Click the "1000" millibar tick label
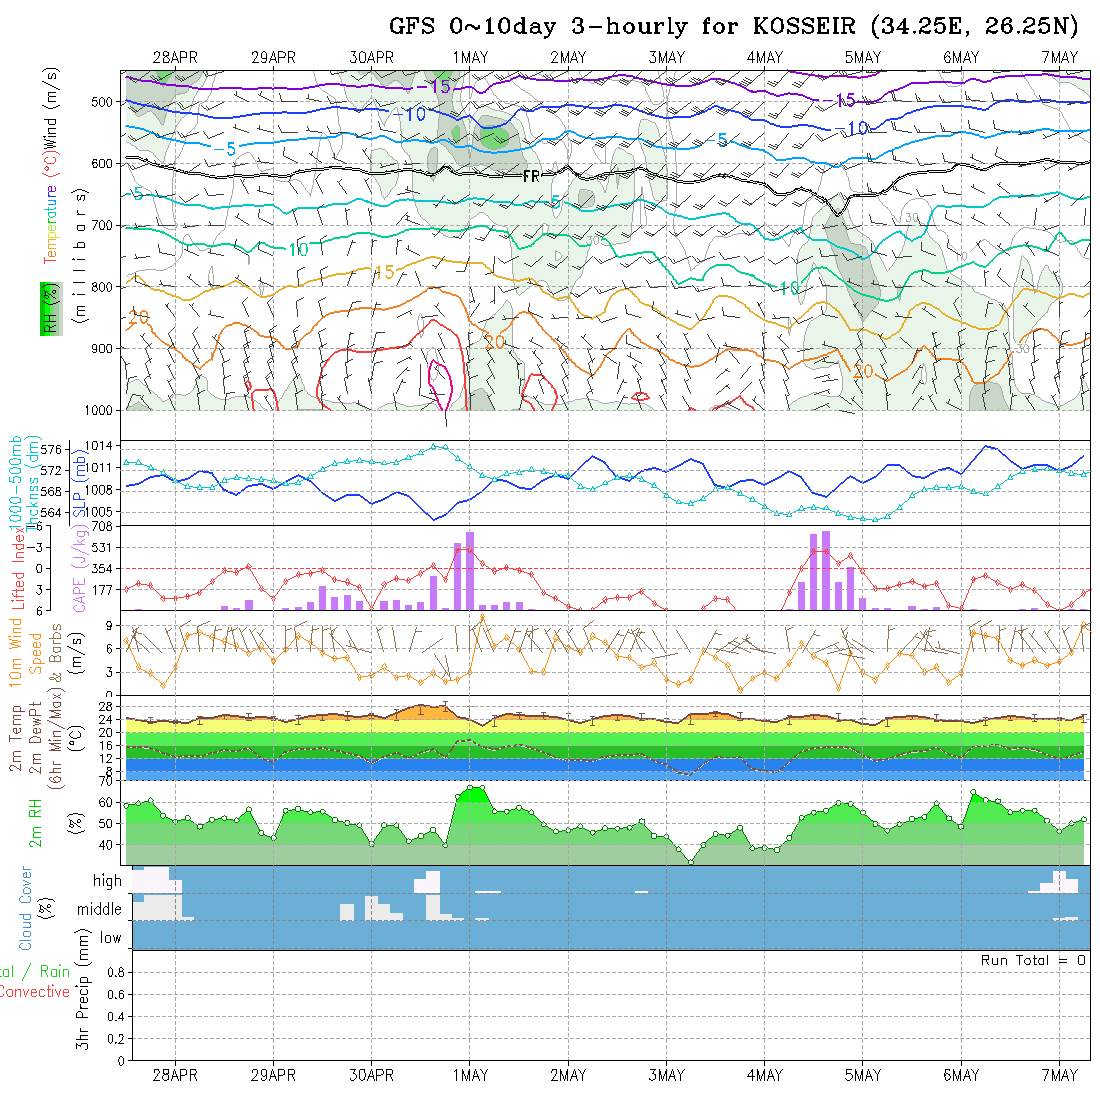The height and width of the screenshot is (1100, 1100). pyautogui.click(x=101, y=410)
